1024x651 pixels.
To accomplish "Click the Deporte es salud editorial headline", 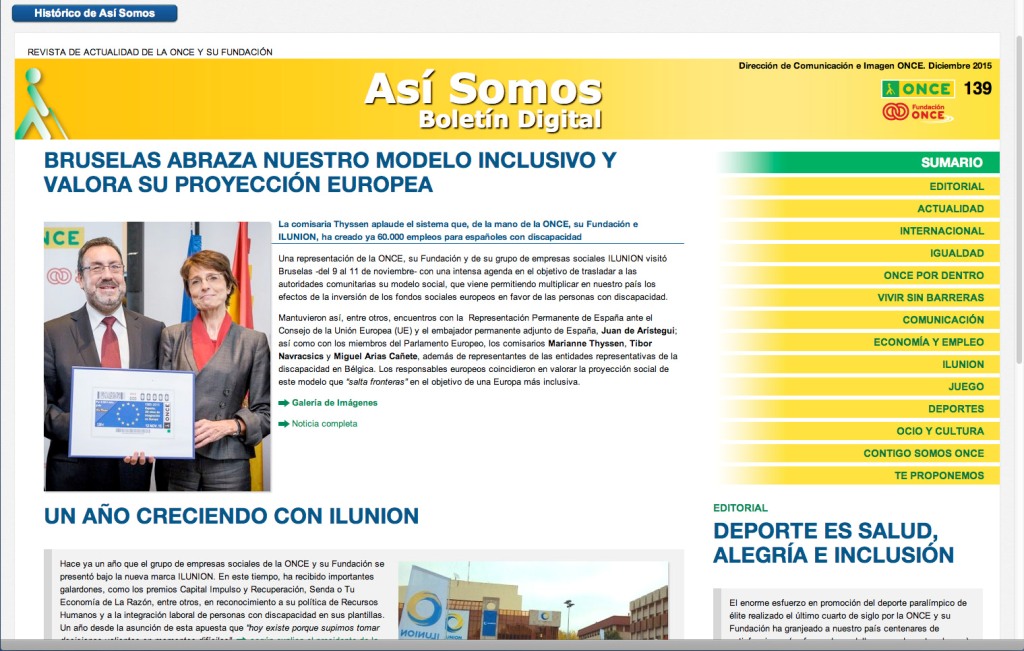I will pyautogui.click(x=833, y=543).
